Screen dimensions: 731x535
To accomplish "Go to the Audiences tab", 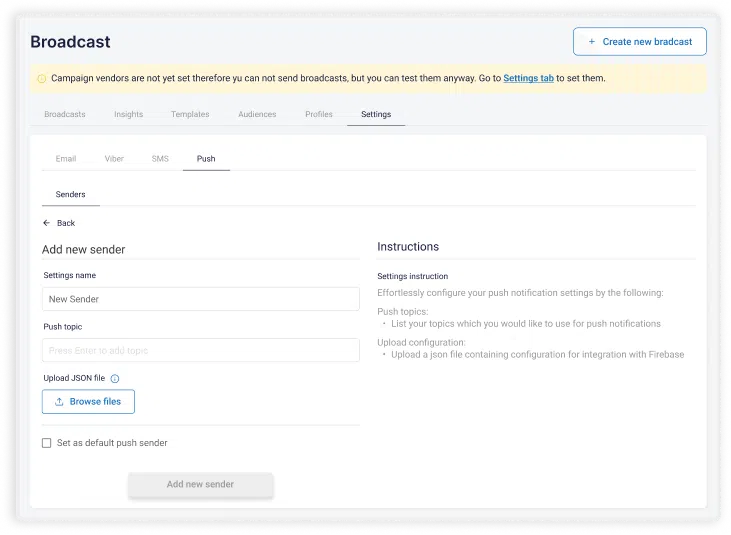I will pyautogui.click(x=257, y=115).
